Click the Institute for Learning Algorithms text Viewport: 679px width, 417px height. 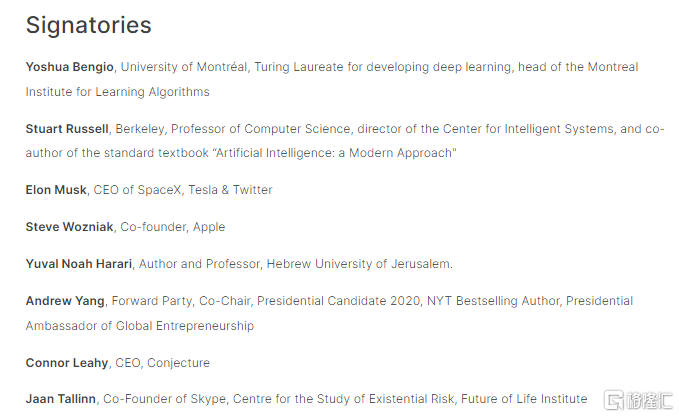coord(118,92)
